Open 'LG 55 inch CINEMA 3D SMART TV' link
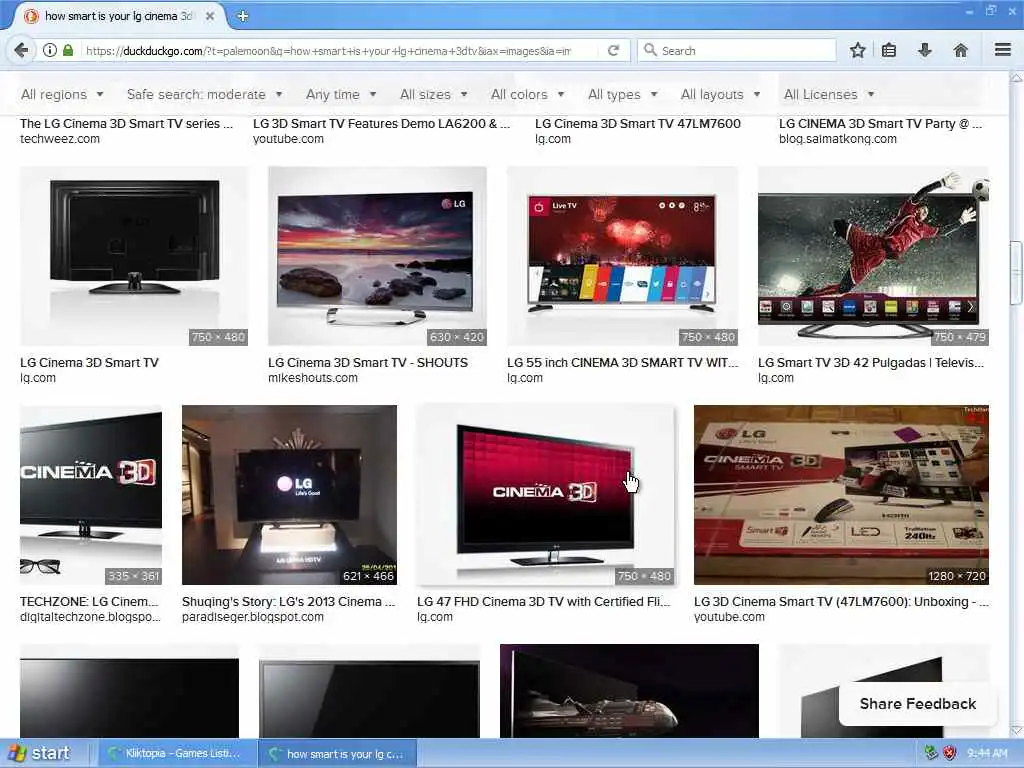1024x768 pixels. tap(622, 362)
